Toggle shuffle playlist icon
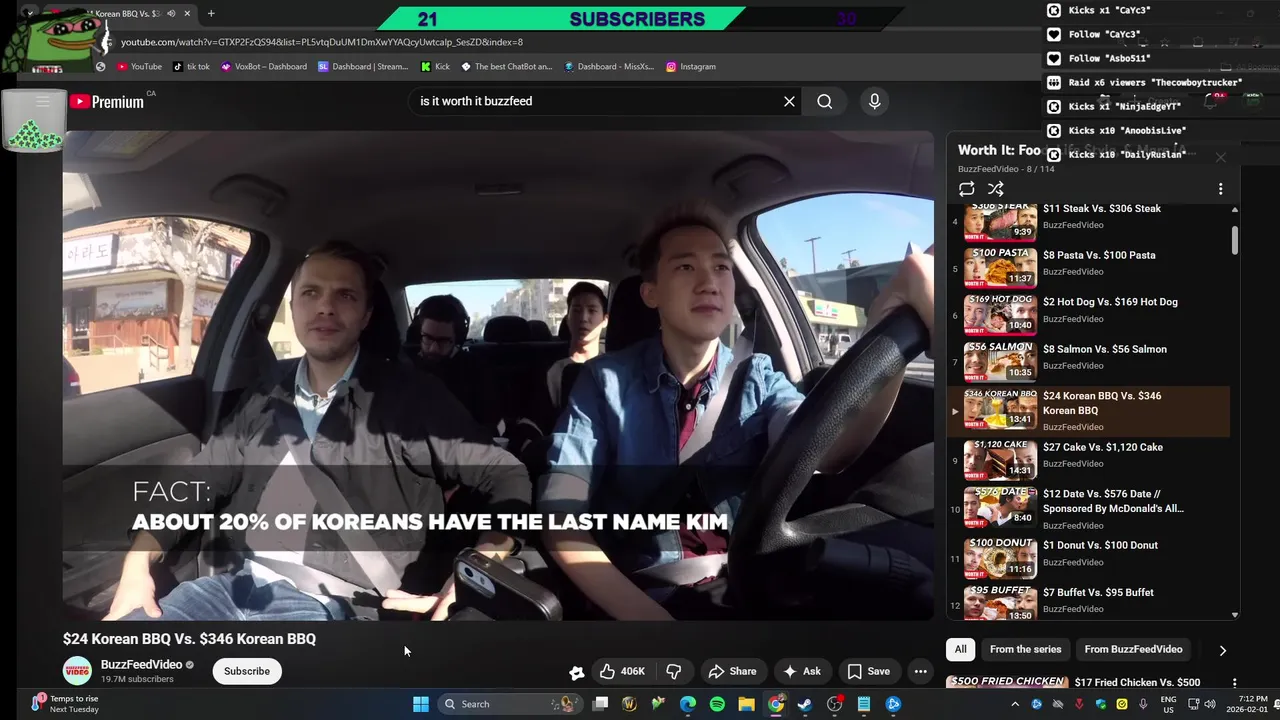The height and width of the screenshot is (720, 1280). [996, 189]
